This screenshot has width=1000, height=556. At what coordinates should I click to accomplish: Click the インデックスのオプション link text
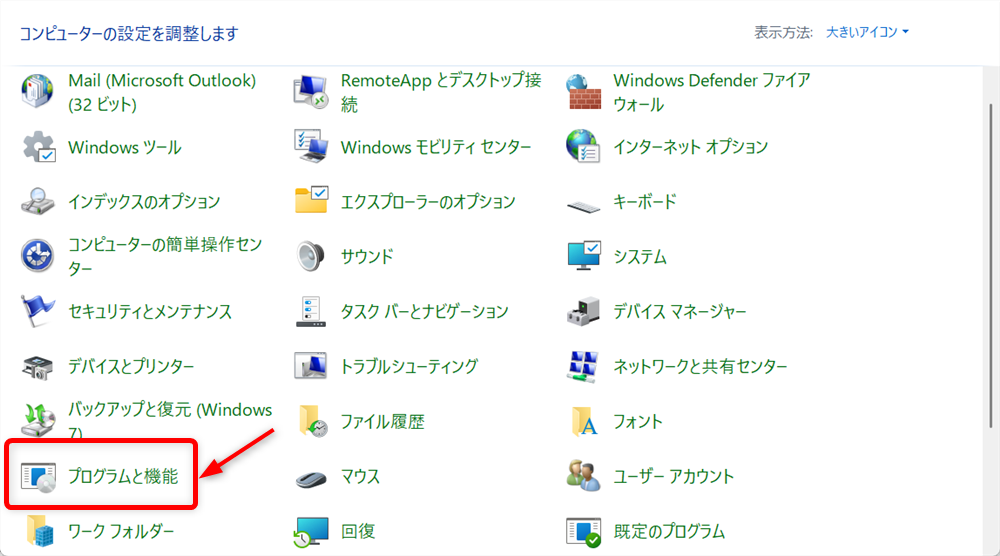pos(144,201)
